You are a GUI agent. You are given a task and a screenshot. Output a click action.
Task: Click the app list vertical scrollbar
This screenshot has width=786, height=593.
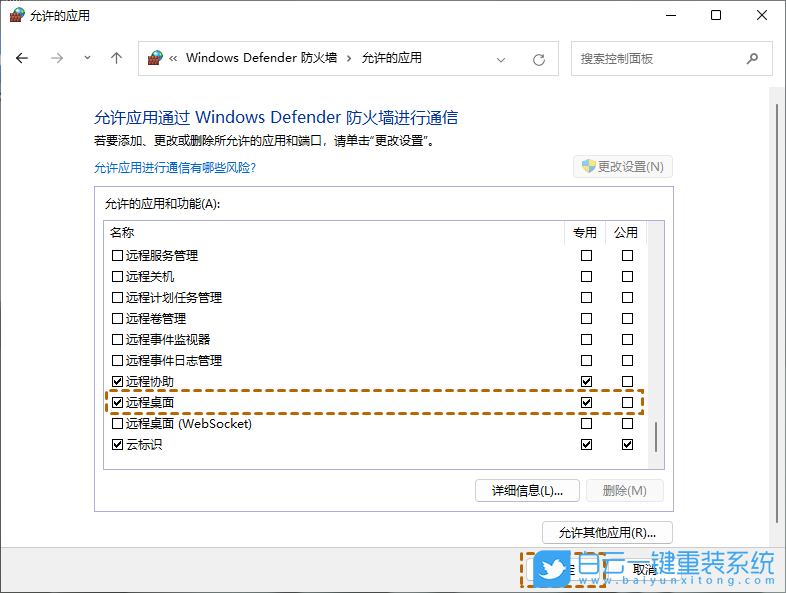click(x=656, y=438)
